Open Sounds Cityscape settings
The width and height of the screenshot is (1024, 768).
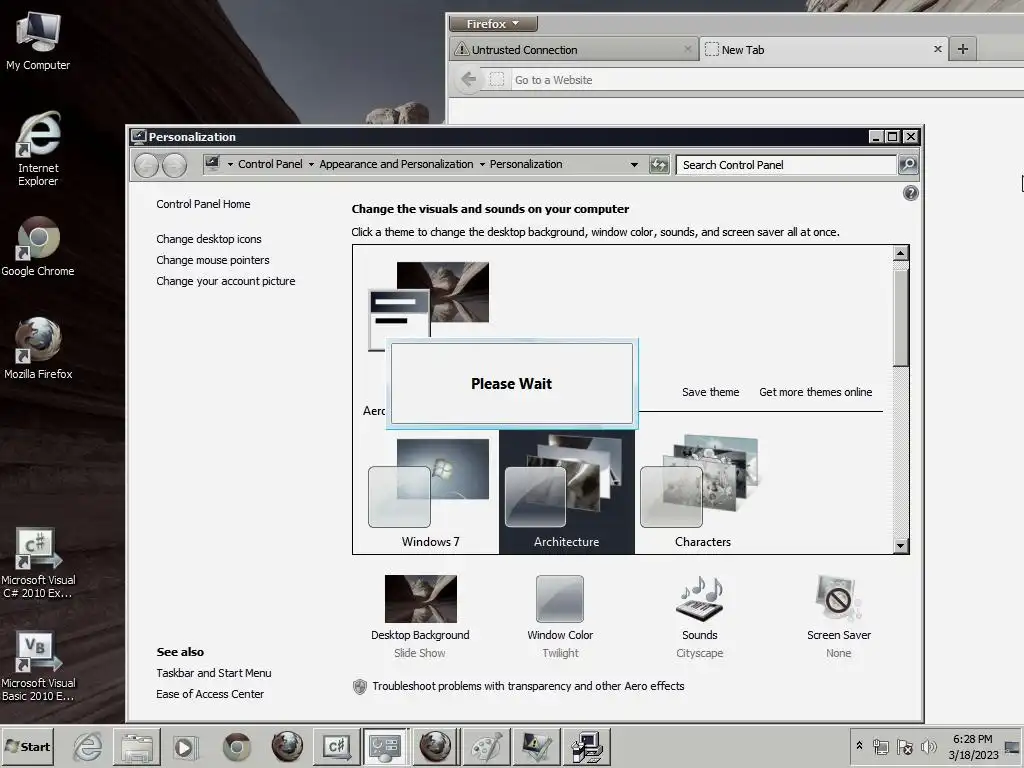click(x=699, y=616)
